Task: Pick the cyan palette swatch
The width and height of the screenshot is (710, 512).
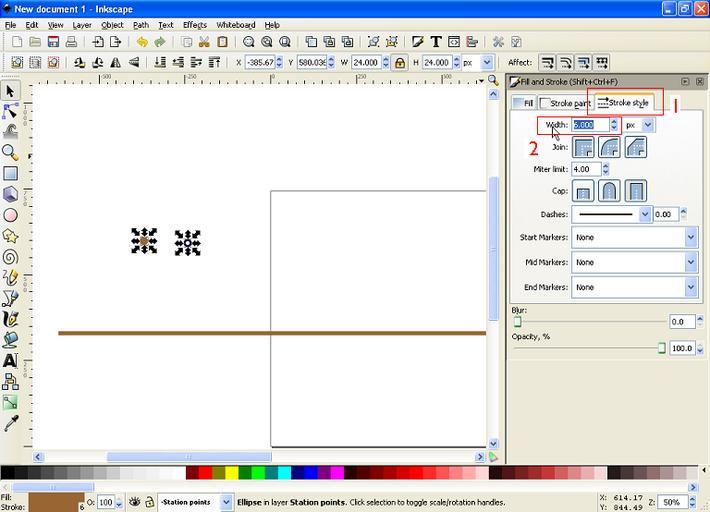Action: pyautogui.click(x=284, y=473)
